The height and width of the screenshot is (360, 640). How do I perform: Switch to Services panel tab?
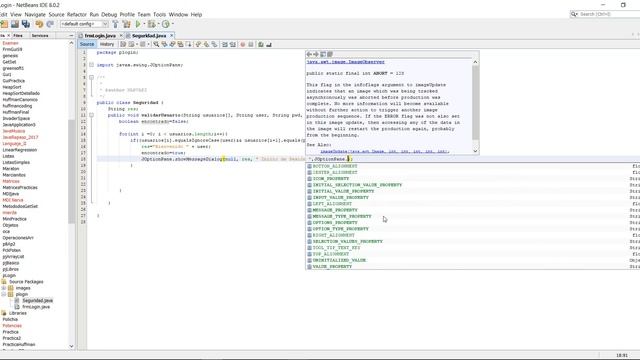point(40,36)
